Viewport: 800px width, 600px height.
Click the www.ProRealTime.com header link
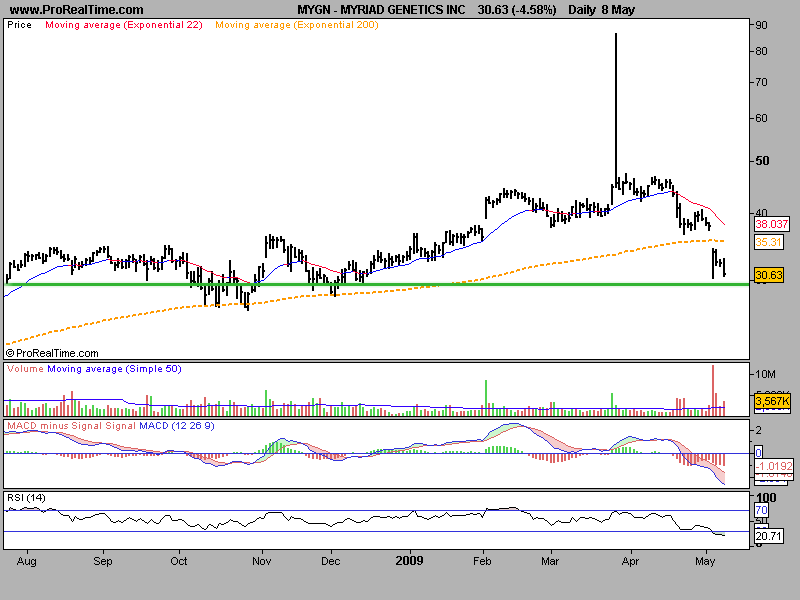pos(77,10)
